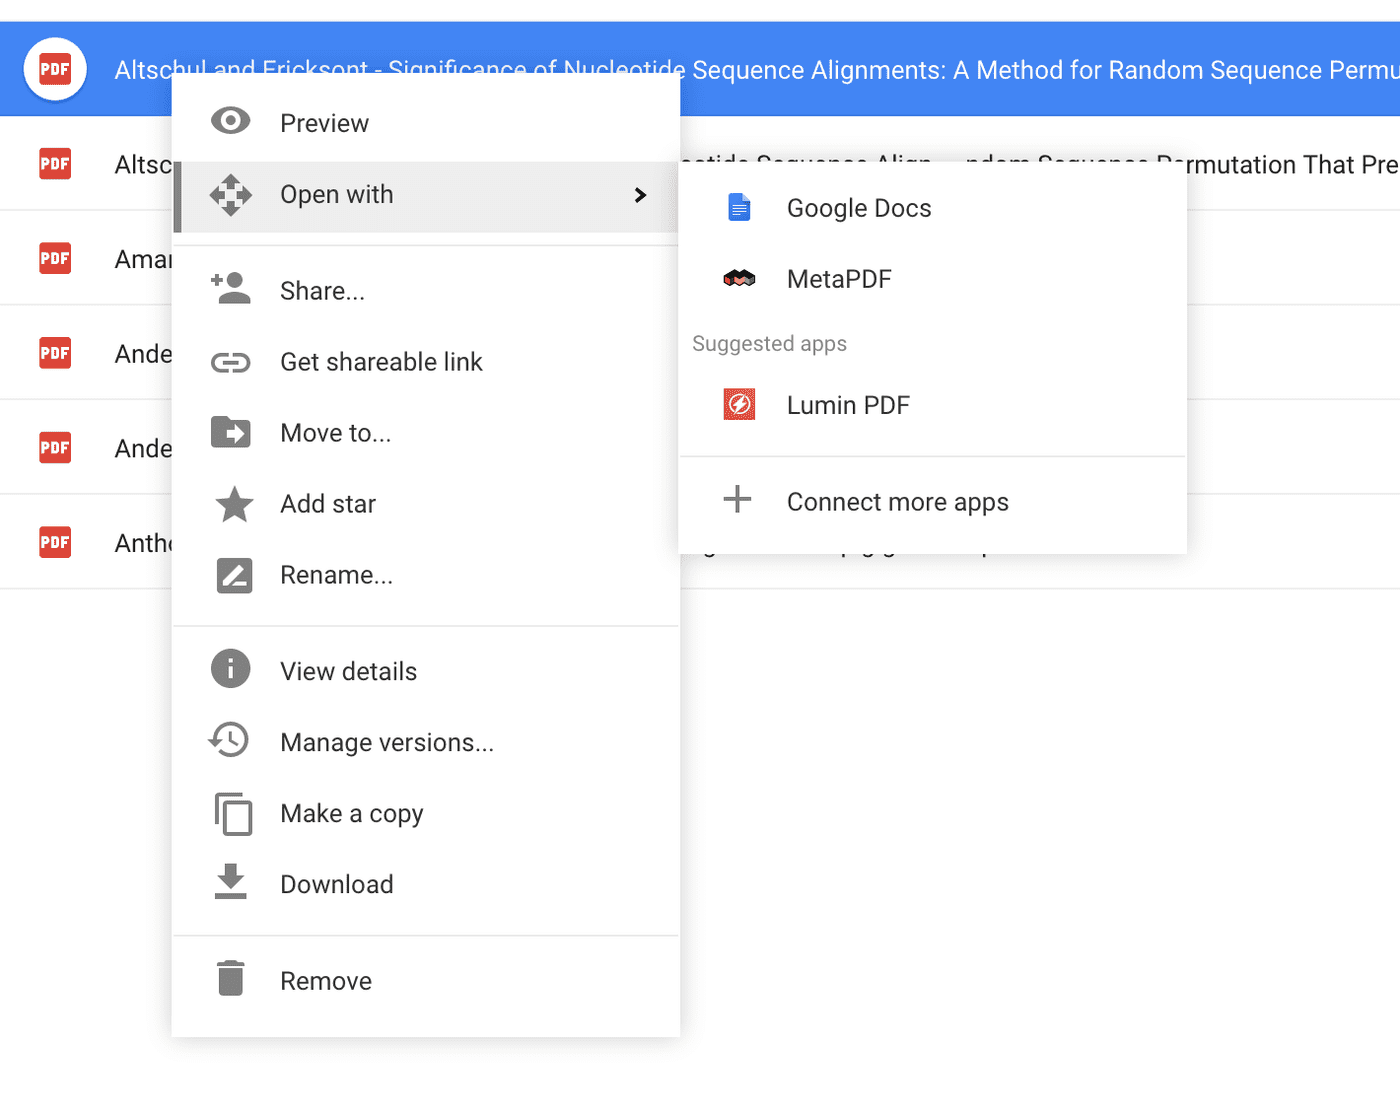The width and height of the screenshot is (1400, 1108).
Task: Click the Lumin PDF app icon
Action: tap(739, 404)
